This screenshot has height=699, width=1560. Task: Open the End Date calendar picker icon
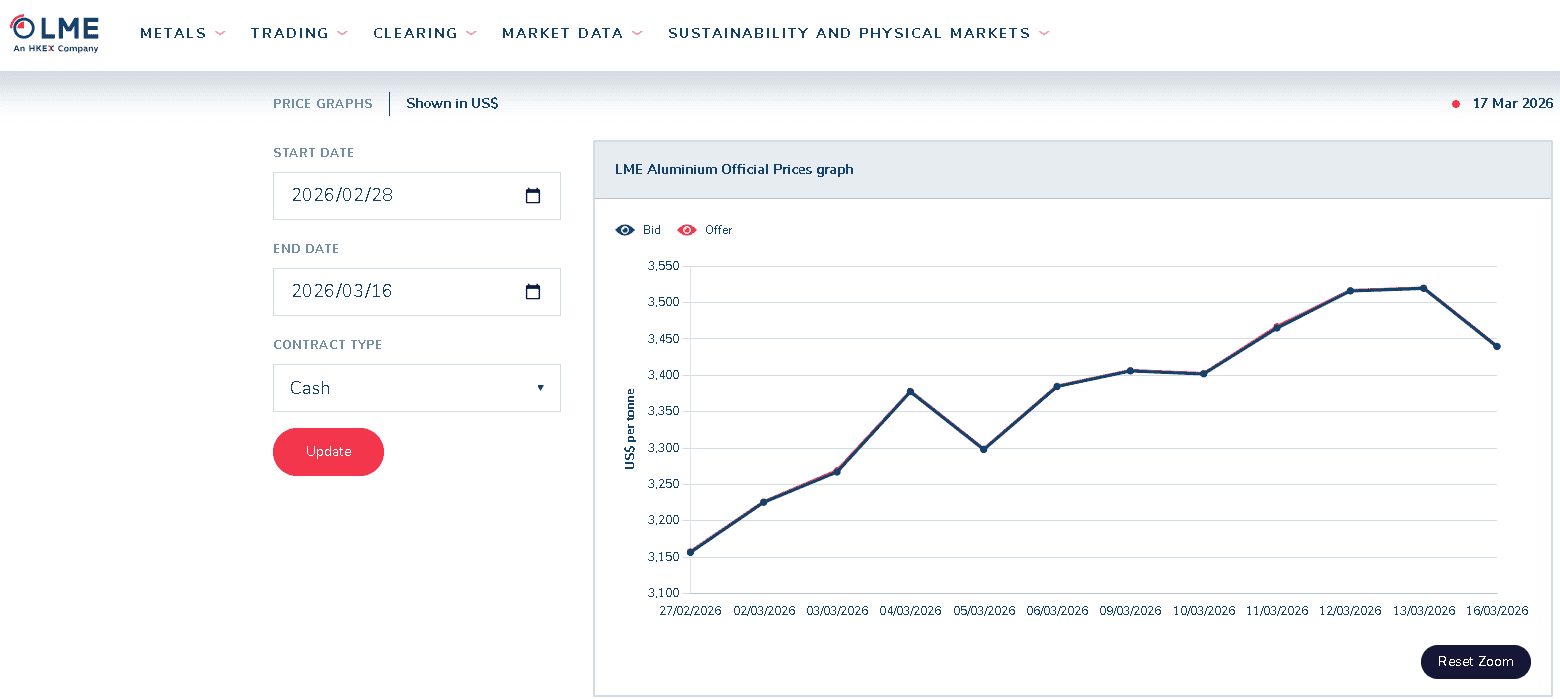pyautogui.click(x=533, y=292)
